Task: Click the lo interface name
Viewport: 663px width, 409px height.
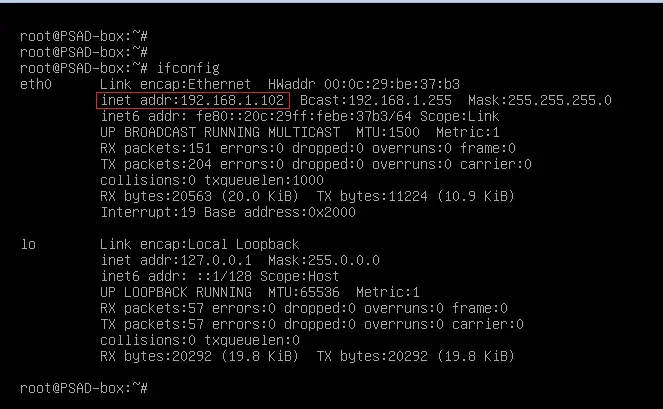Action: (x=28, y=244)
